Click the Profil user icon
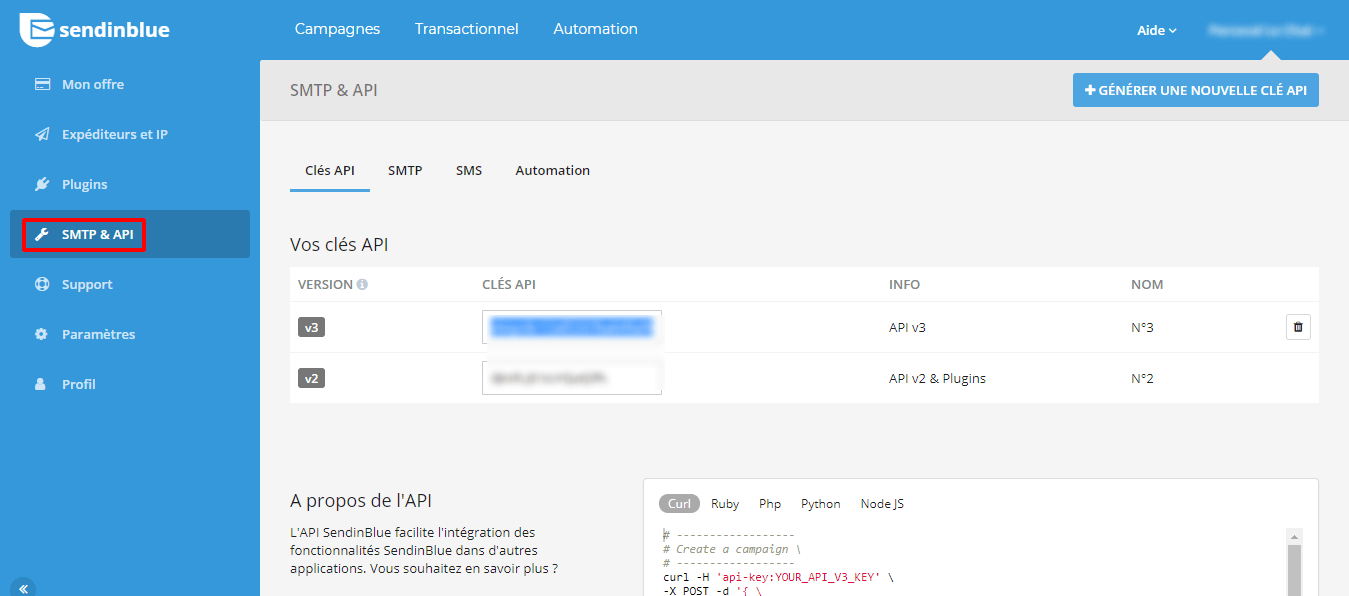 [41, 384]
